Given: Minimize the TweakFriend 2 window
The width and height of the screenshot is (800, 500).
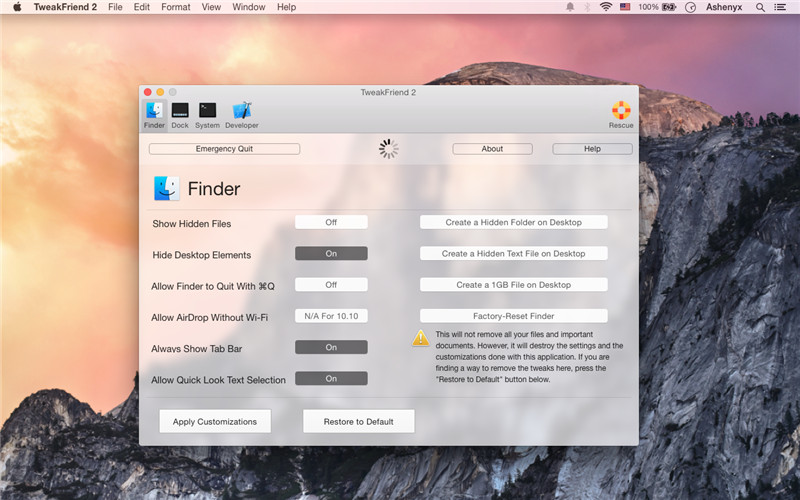Looking at the screenshot, I should 160,92.
